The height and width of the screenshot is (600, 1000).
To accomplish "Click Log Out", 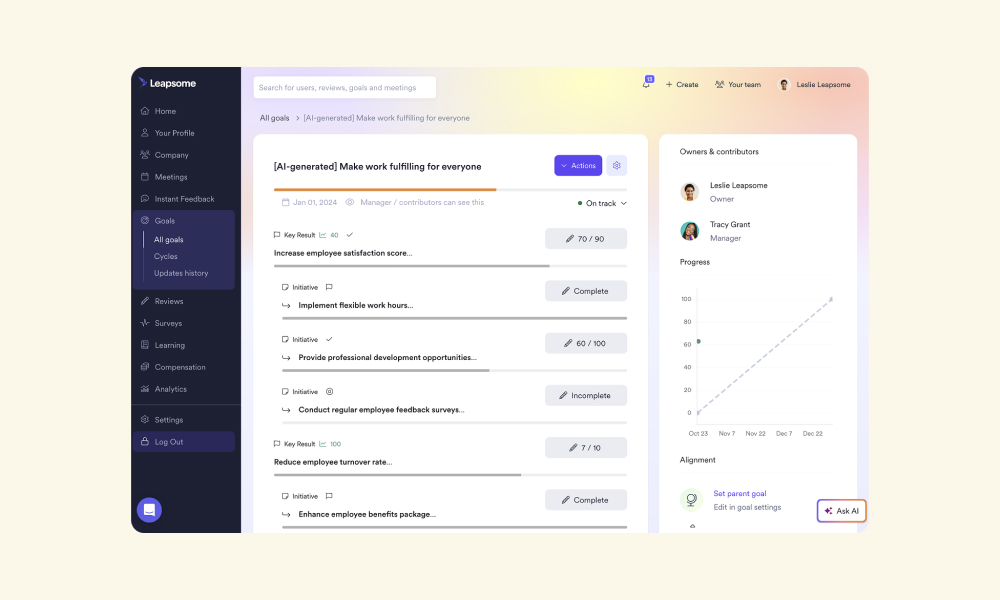I will click(x=184, y=442).
